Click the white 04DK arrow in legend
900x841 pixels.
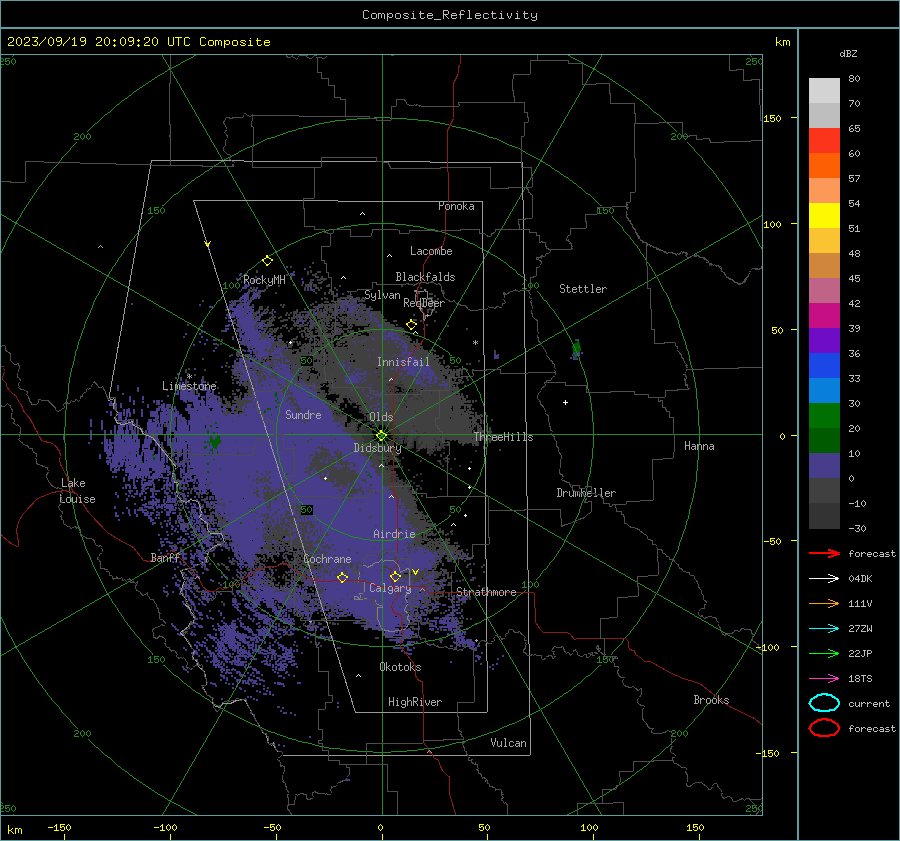click(x=824, y=578)
